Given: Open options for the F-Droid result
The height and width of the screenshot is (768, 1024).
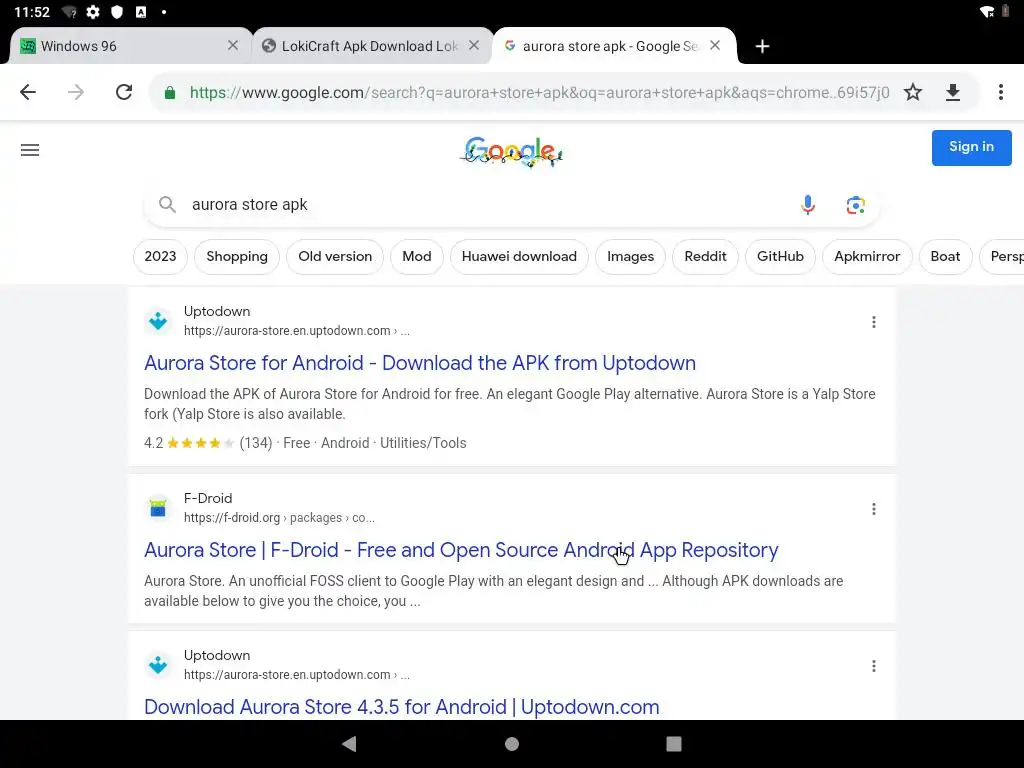Looking at the screenshot, I should click(x=874, y=509).
